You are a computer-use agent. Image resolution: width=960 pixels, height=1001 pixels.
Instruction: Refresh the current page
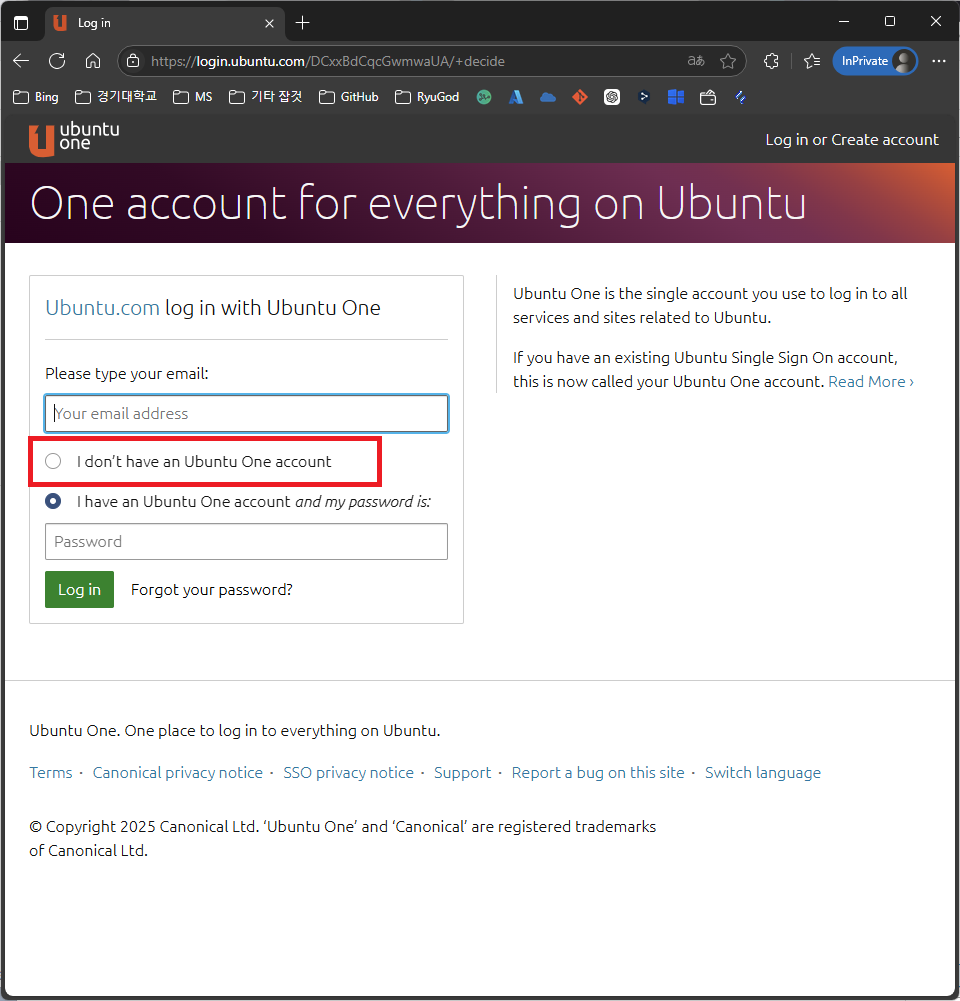click(x=57, y=61)
